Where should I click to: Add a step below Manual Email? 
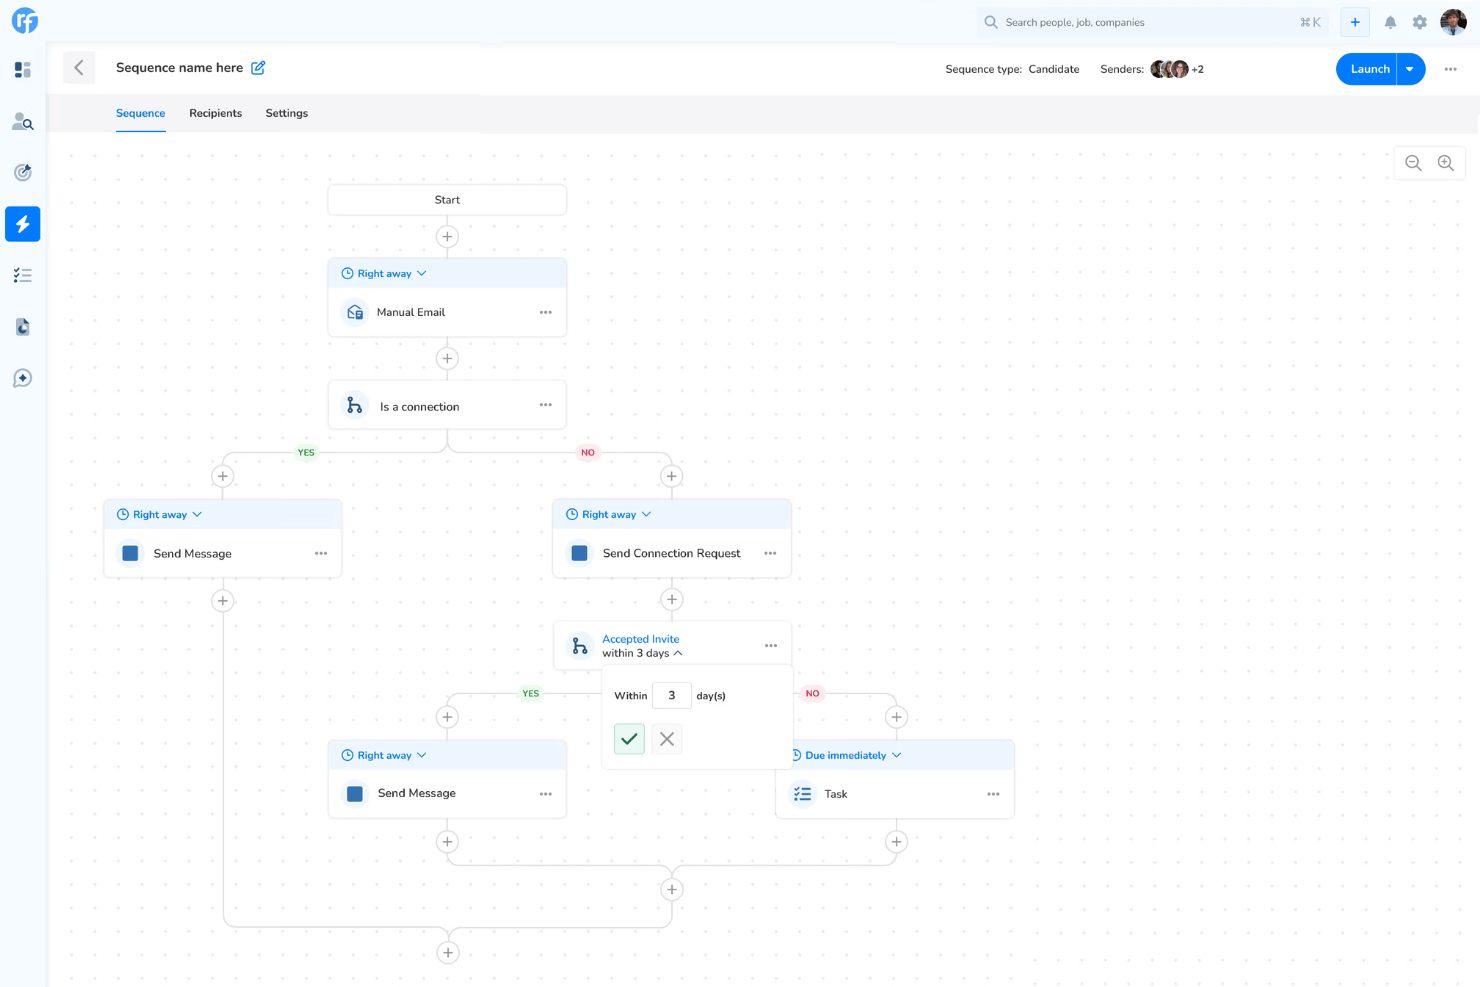coord(447,358)
